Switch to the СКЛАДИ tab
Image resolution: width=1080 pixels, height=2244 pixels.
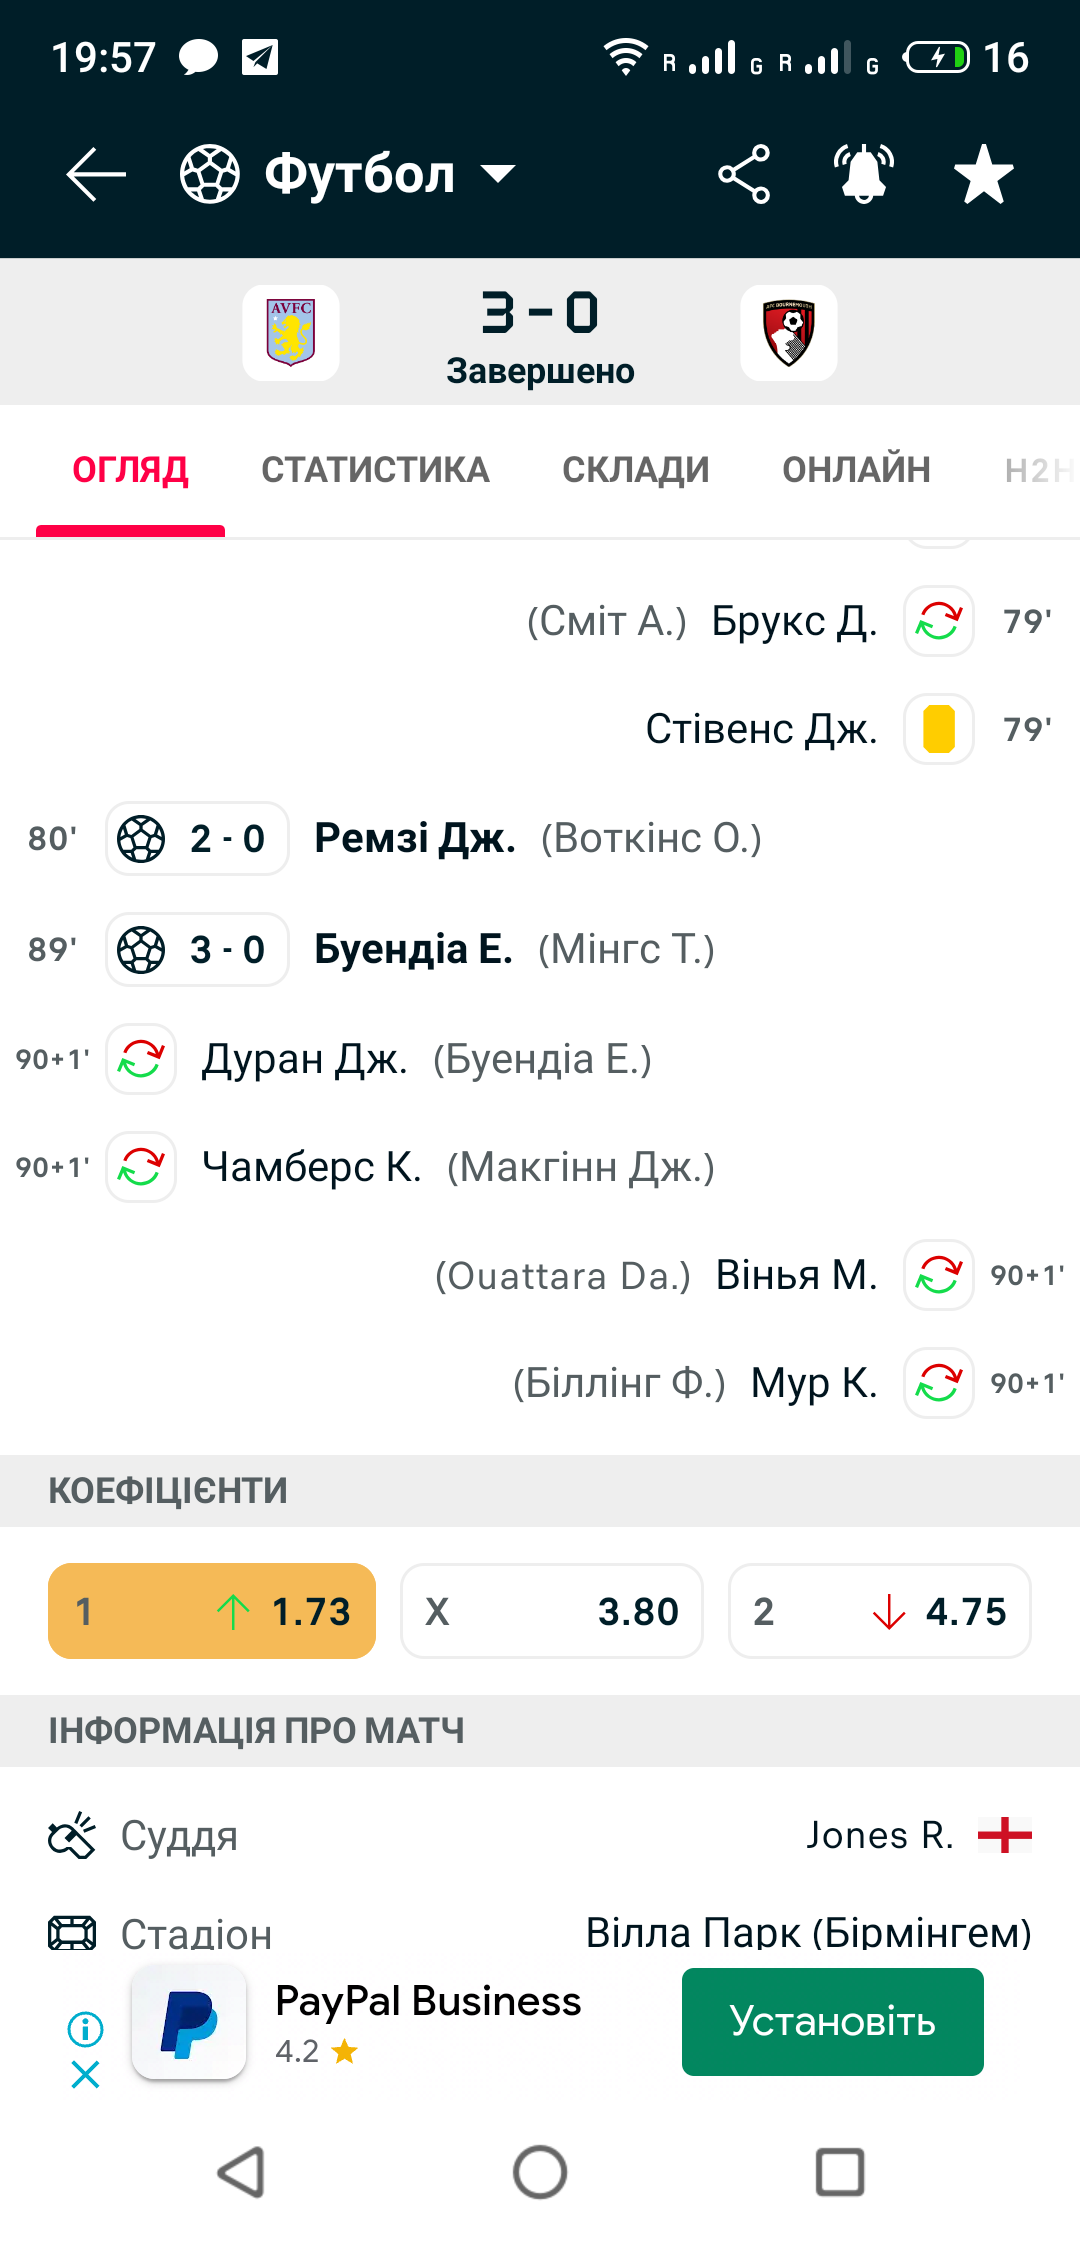tap(636, 470)
